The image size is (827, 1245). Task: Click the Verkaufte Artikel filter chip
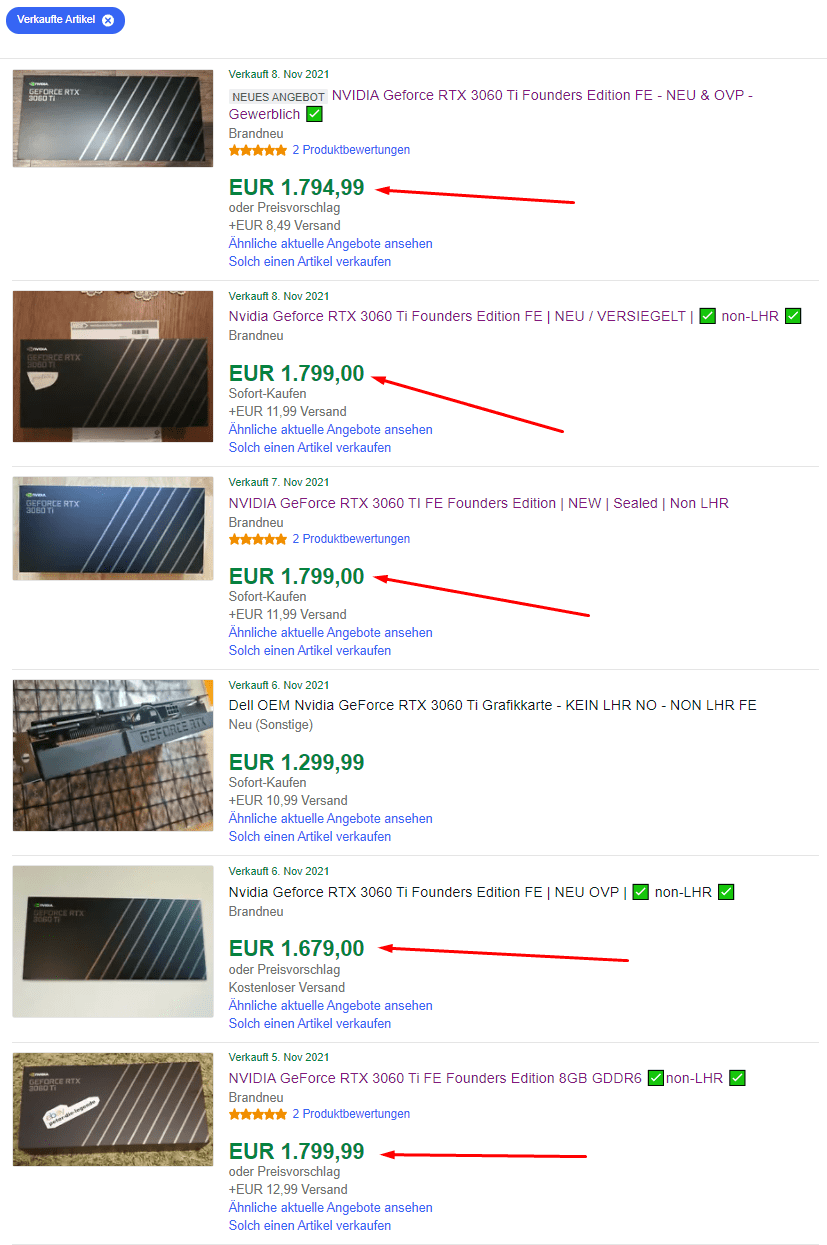click(65, 20)
